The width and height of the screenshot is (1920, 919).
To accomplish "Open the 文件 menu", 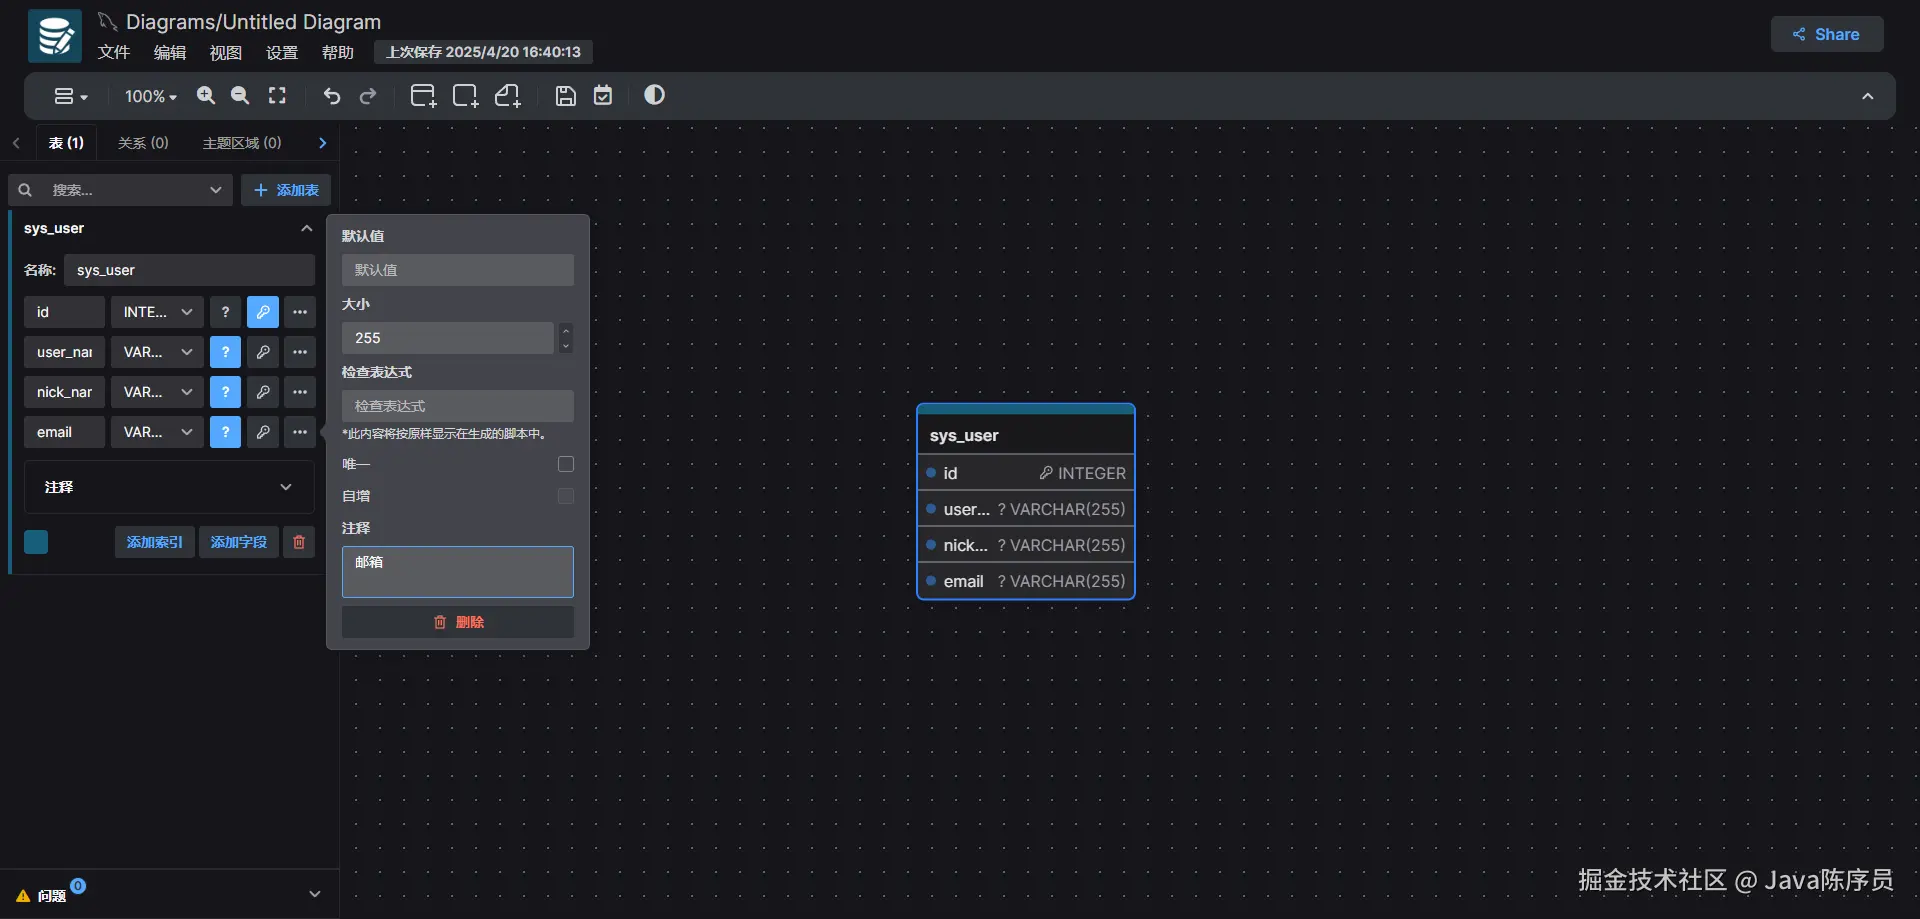I will 113,52.
